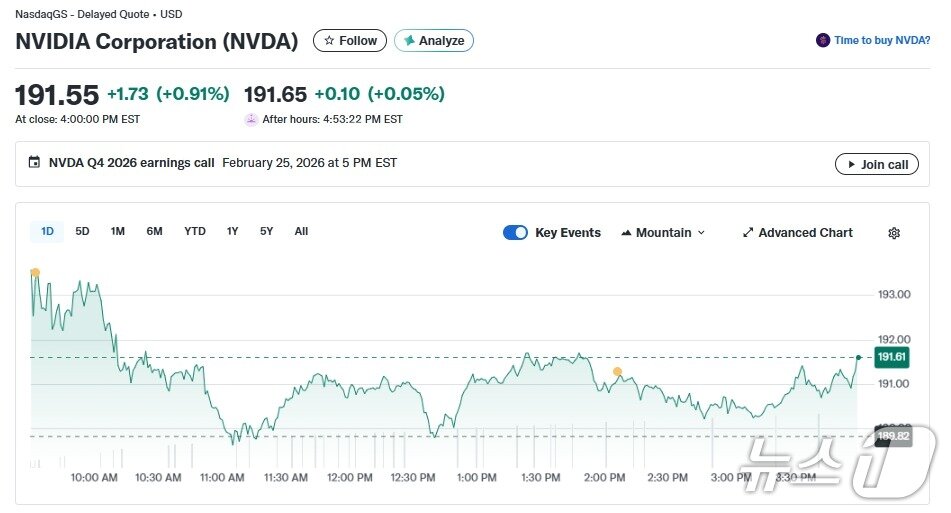Select the 5D time range tab
The height and width of the screenshot is (513, 951).
click(82, 232)
